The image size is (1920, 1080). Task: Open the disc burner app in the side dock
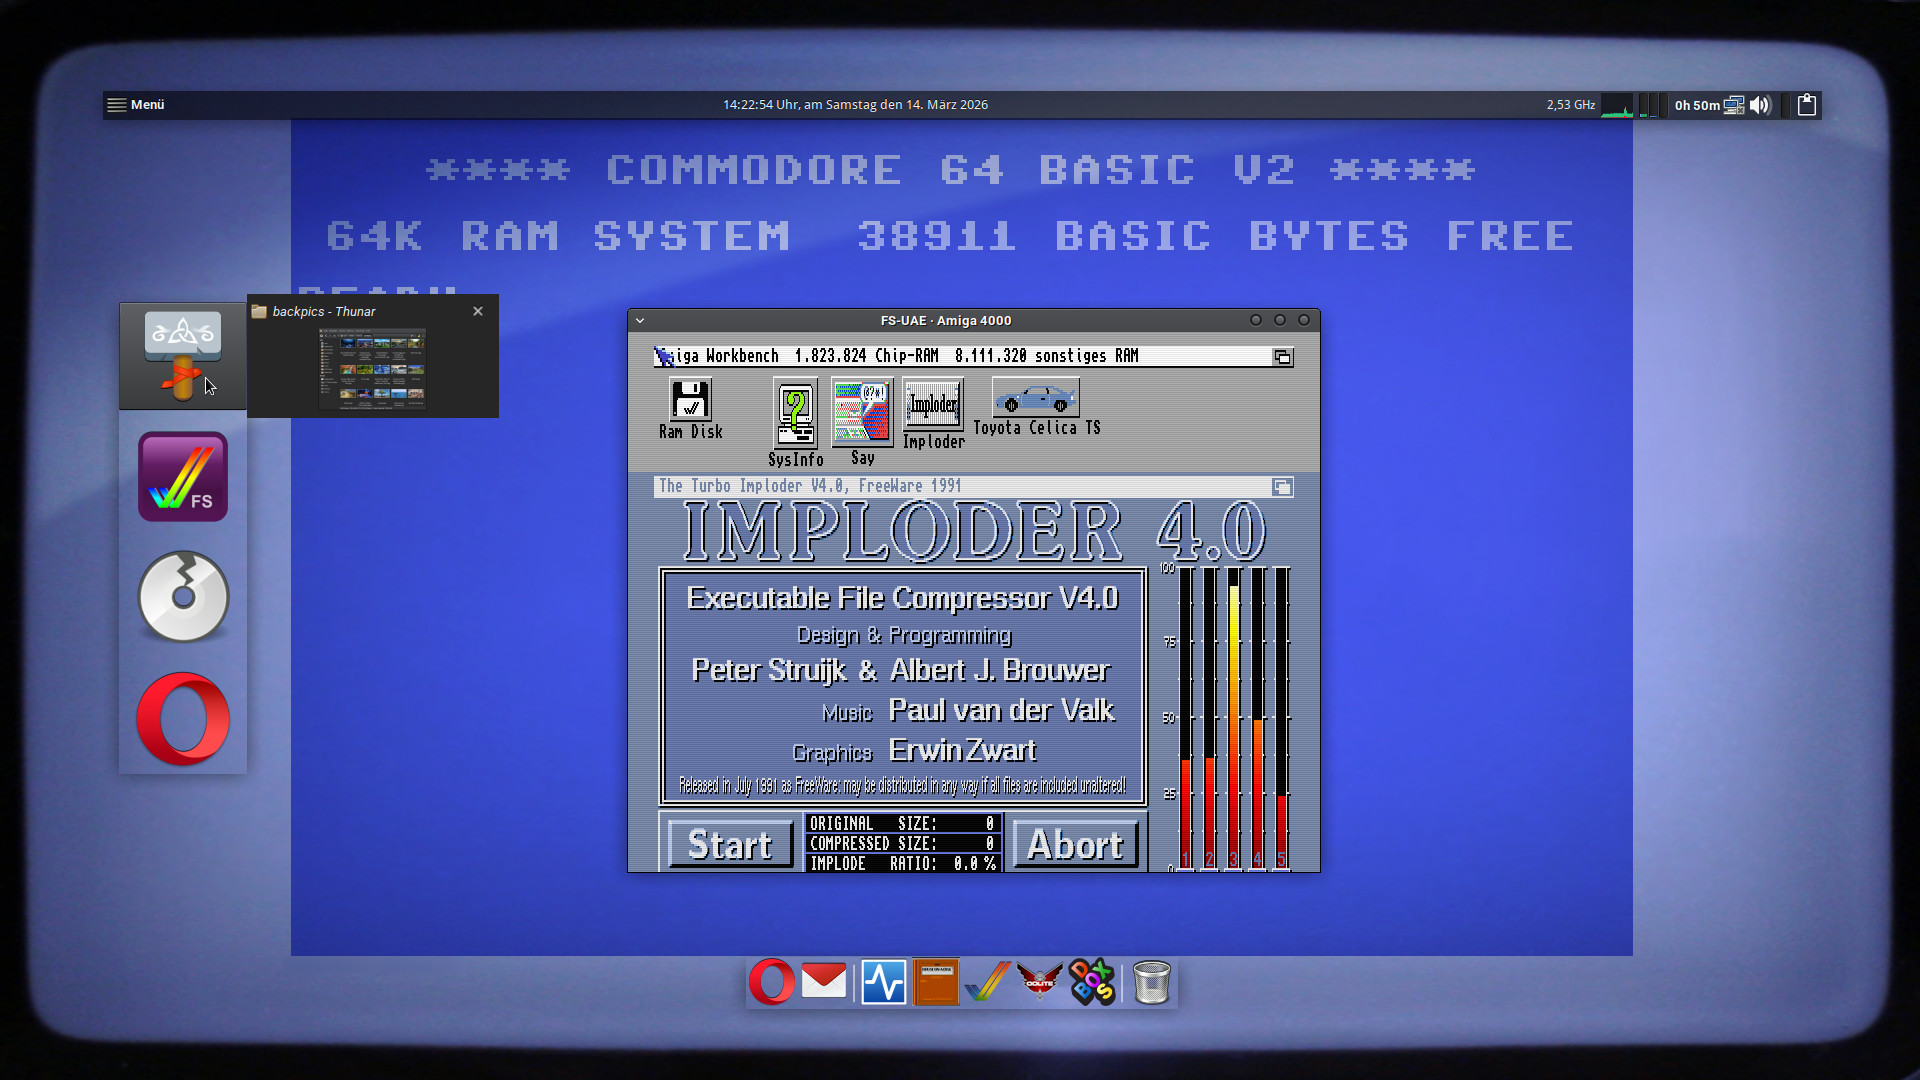coord(183,597)
